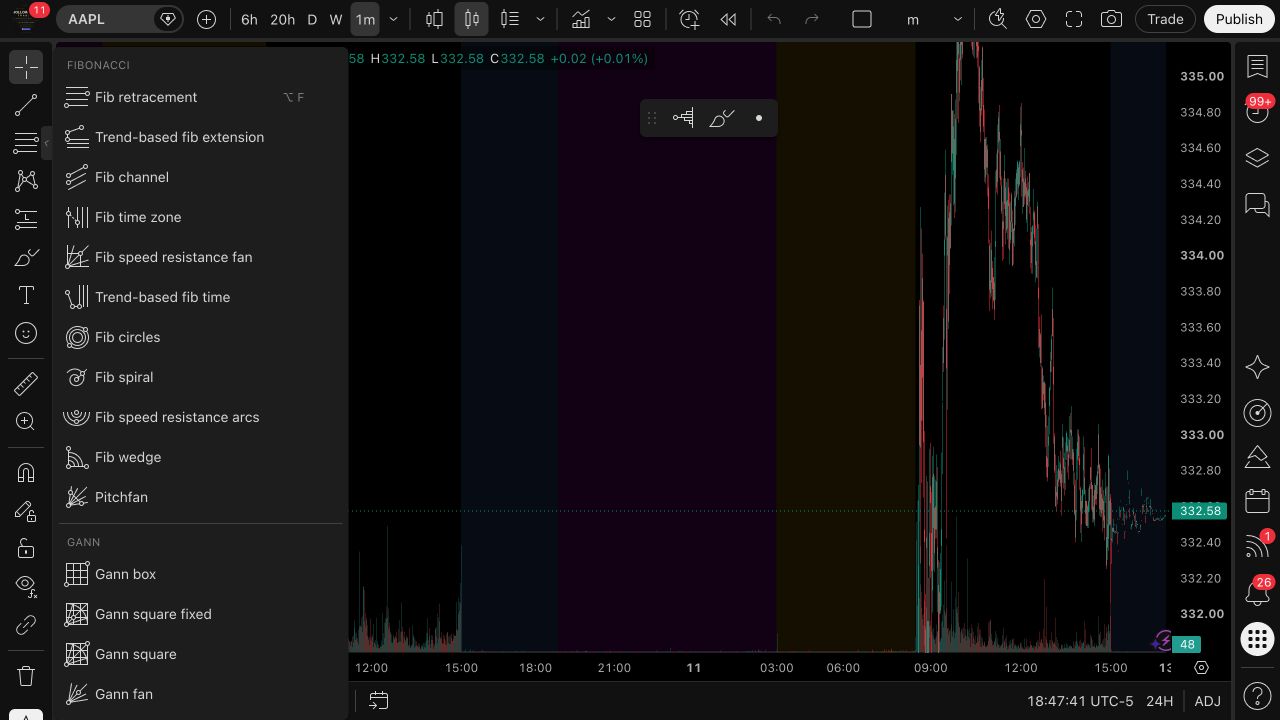Remove drawings with trash icon
Image resolution: width=1280 pixels, height=720 pixels.
pos(26,676)
